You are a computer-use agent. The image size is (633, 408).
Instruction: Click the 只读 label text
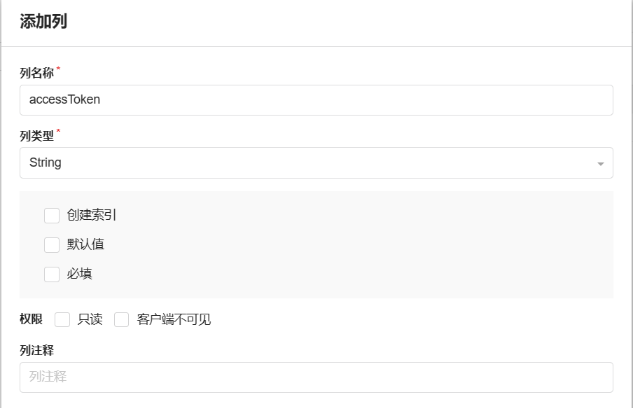(89, 320)
